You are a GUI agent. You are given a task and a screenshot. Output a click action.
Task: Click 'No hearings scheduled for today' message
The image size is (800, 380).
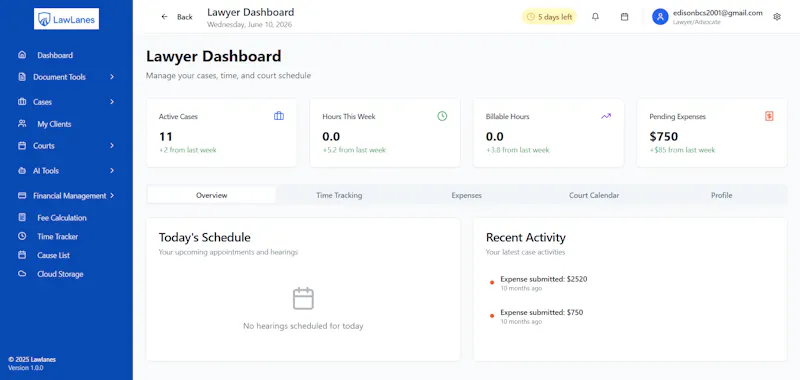coord(303,326)
